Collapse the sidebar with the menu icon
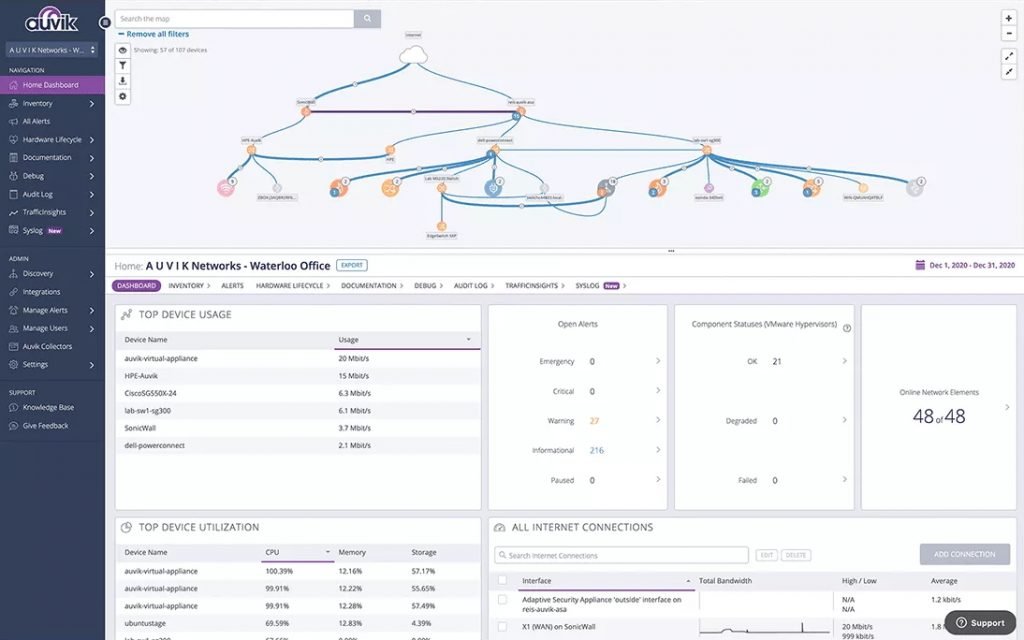 [106, 22]
